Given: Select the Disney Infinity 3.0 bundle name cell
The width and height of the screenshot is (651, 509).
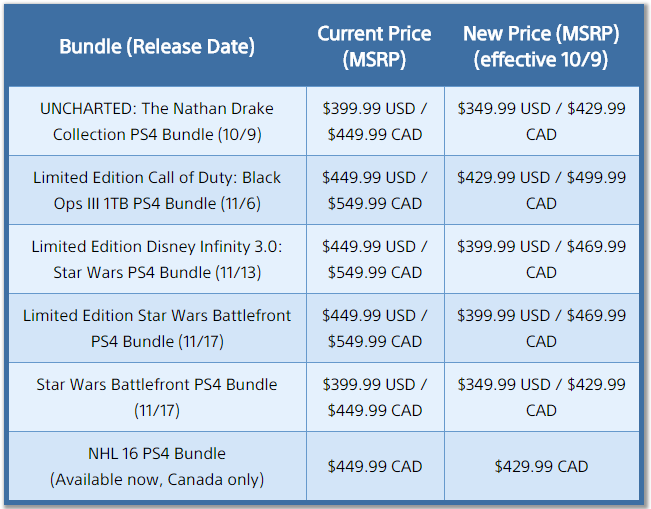Looking at the screenshot, I should coord(157,259).
